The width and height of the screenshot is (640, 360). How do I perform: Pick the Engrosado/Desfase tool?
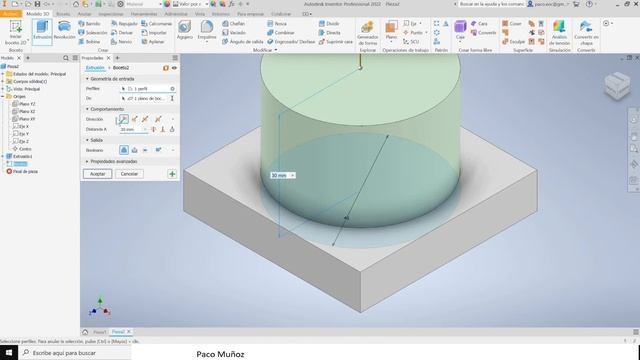click(x=291, y=42)
